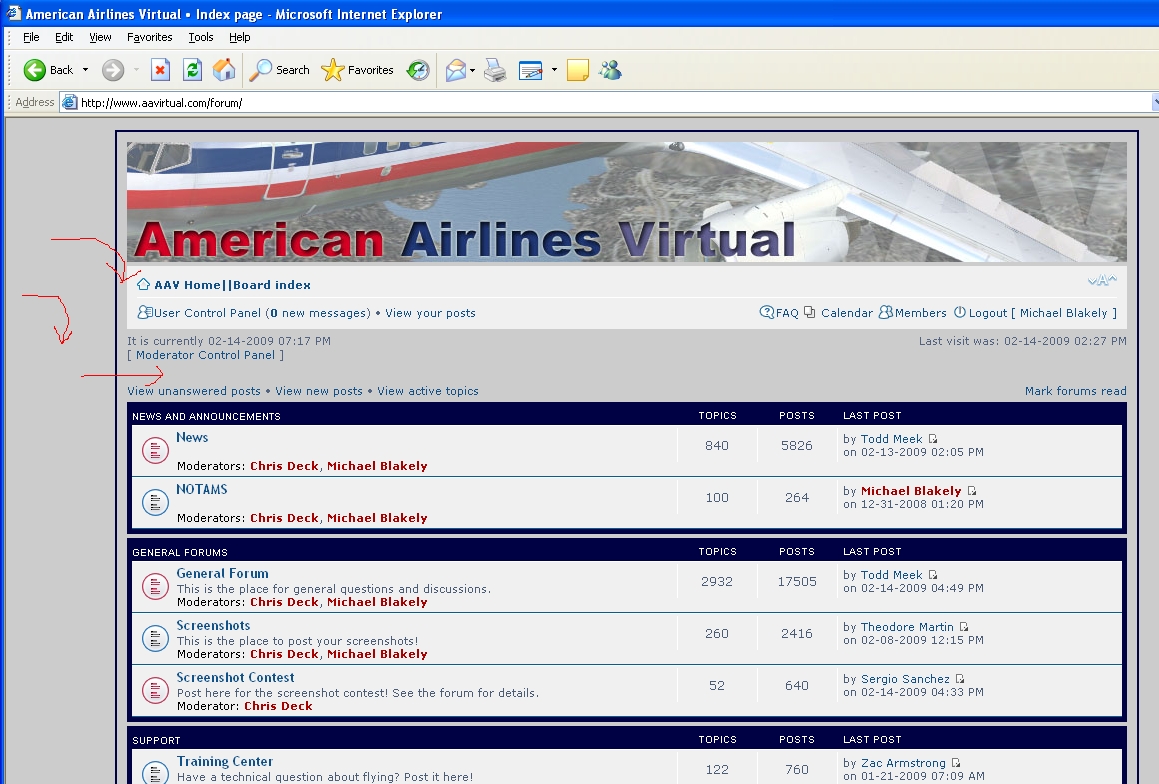Click the NEWS AND ANNOUNCEMENTS category header
This screenshot has height=784, width=1159.
[206, 416]
